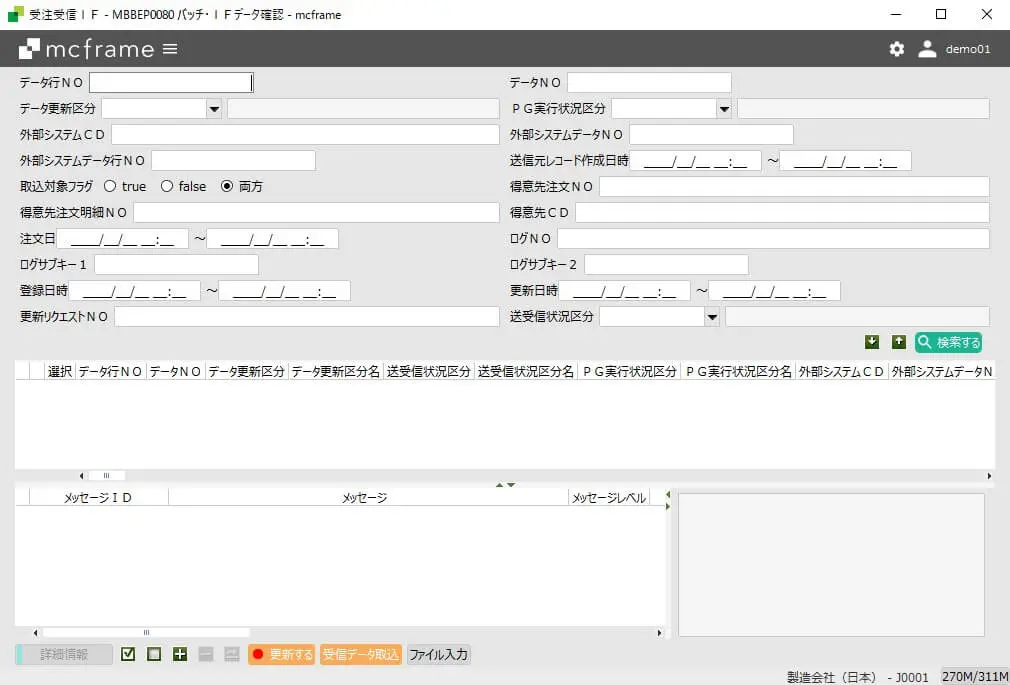The image size is (1010, 685).
Task: Click 送信元レコード作成日時 end date field
Action: (846, 160)
